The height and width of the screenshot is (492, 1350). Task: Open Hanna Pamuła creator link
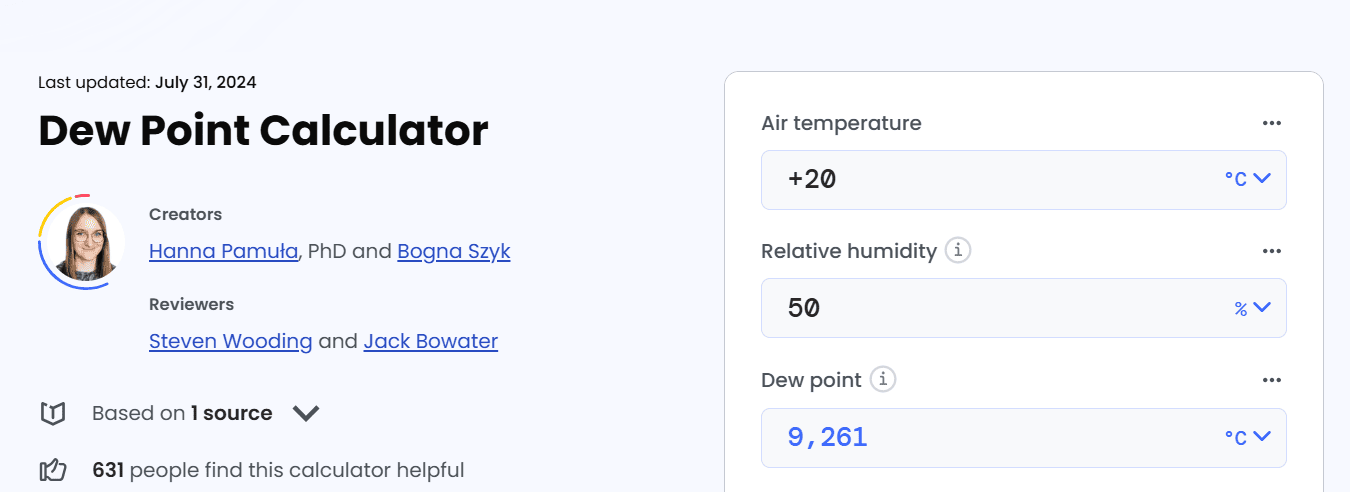point(223,251)
